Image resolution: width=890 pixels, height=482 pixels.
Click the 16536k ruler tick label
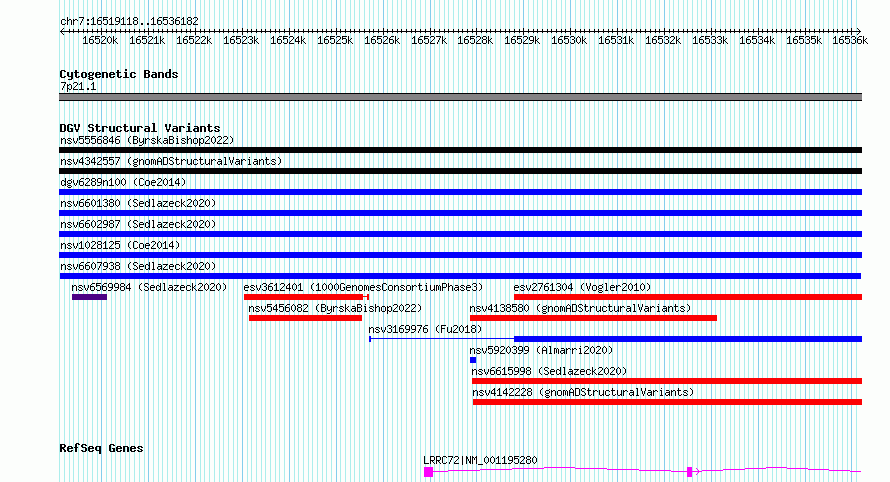[850, 41]
